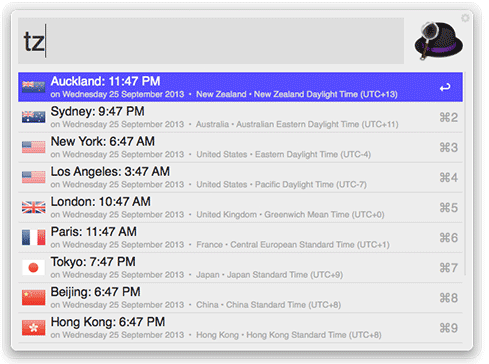The width and height of the screenshot is (489, 364).
Task: Click 'New Zealand Daylight Time (UTC+13)' subtitle
Action: 326,94
